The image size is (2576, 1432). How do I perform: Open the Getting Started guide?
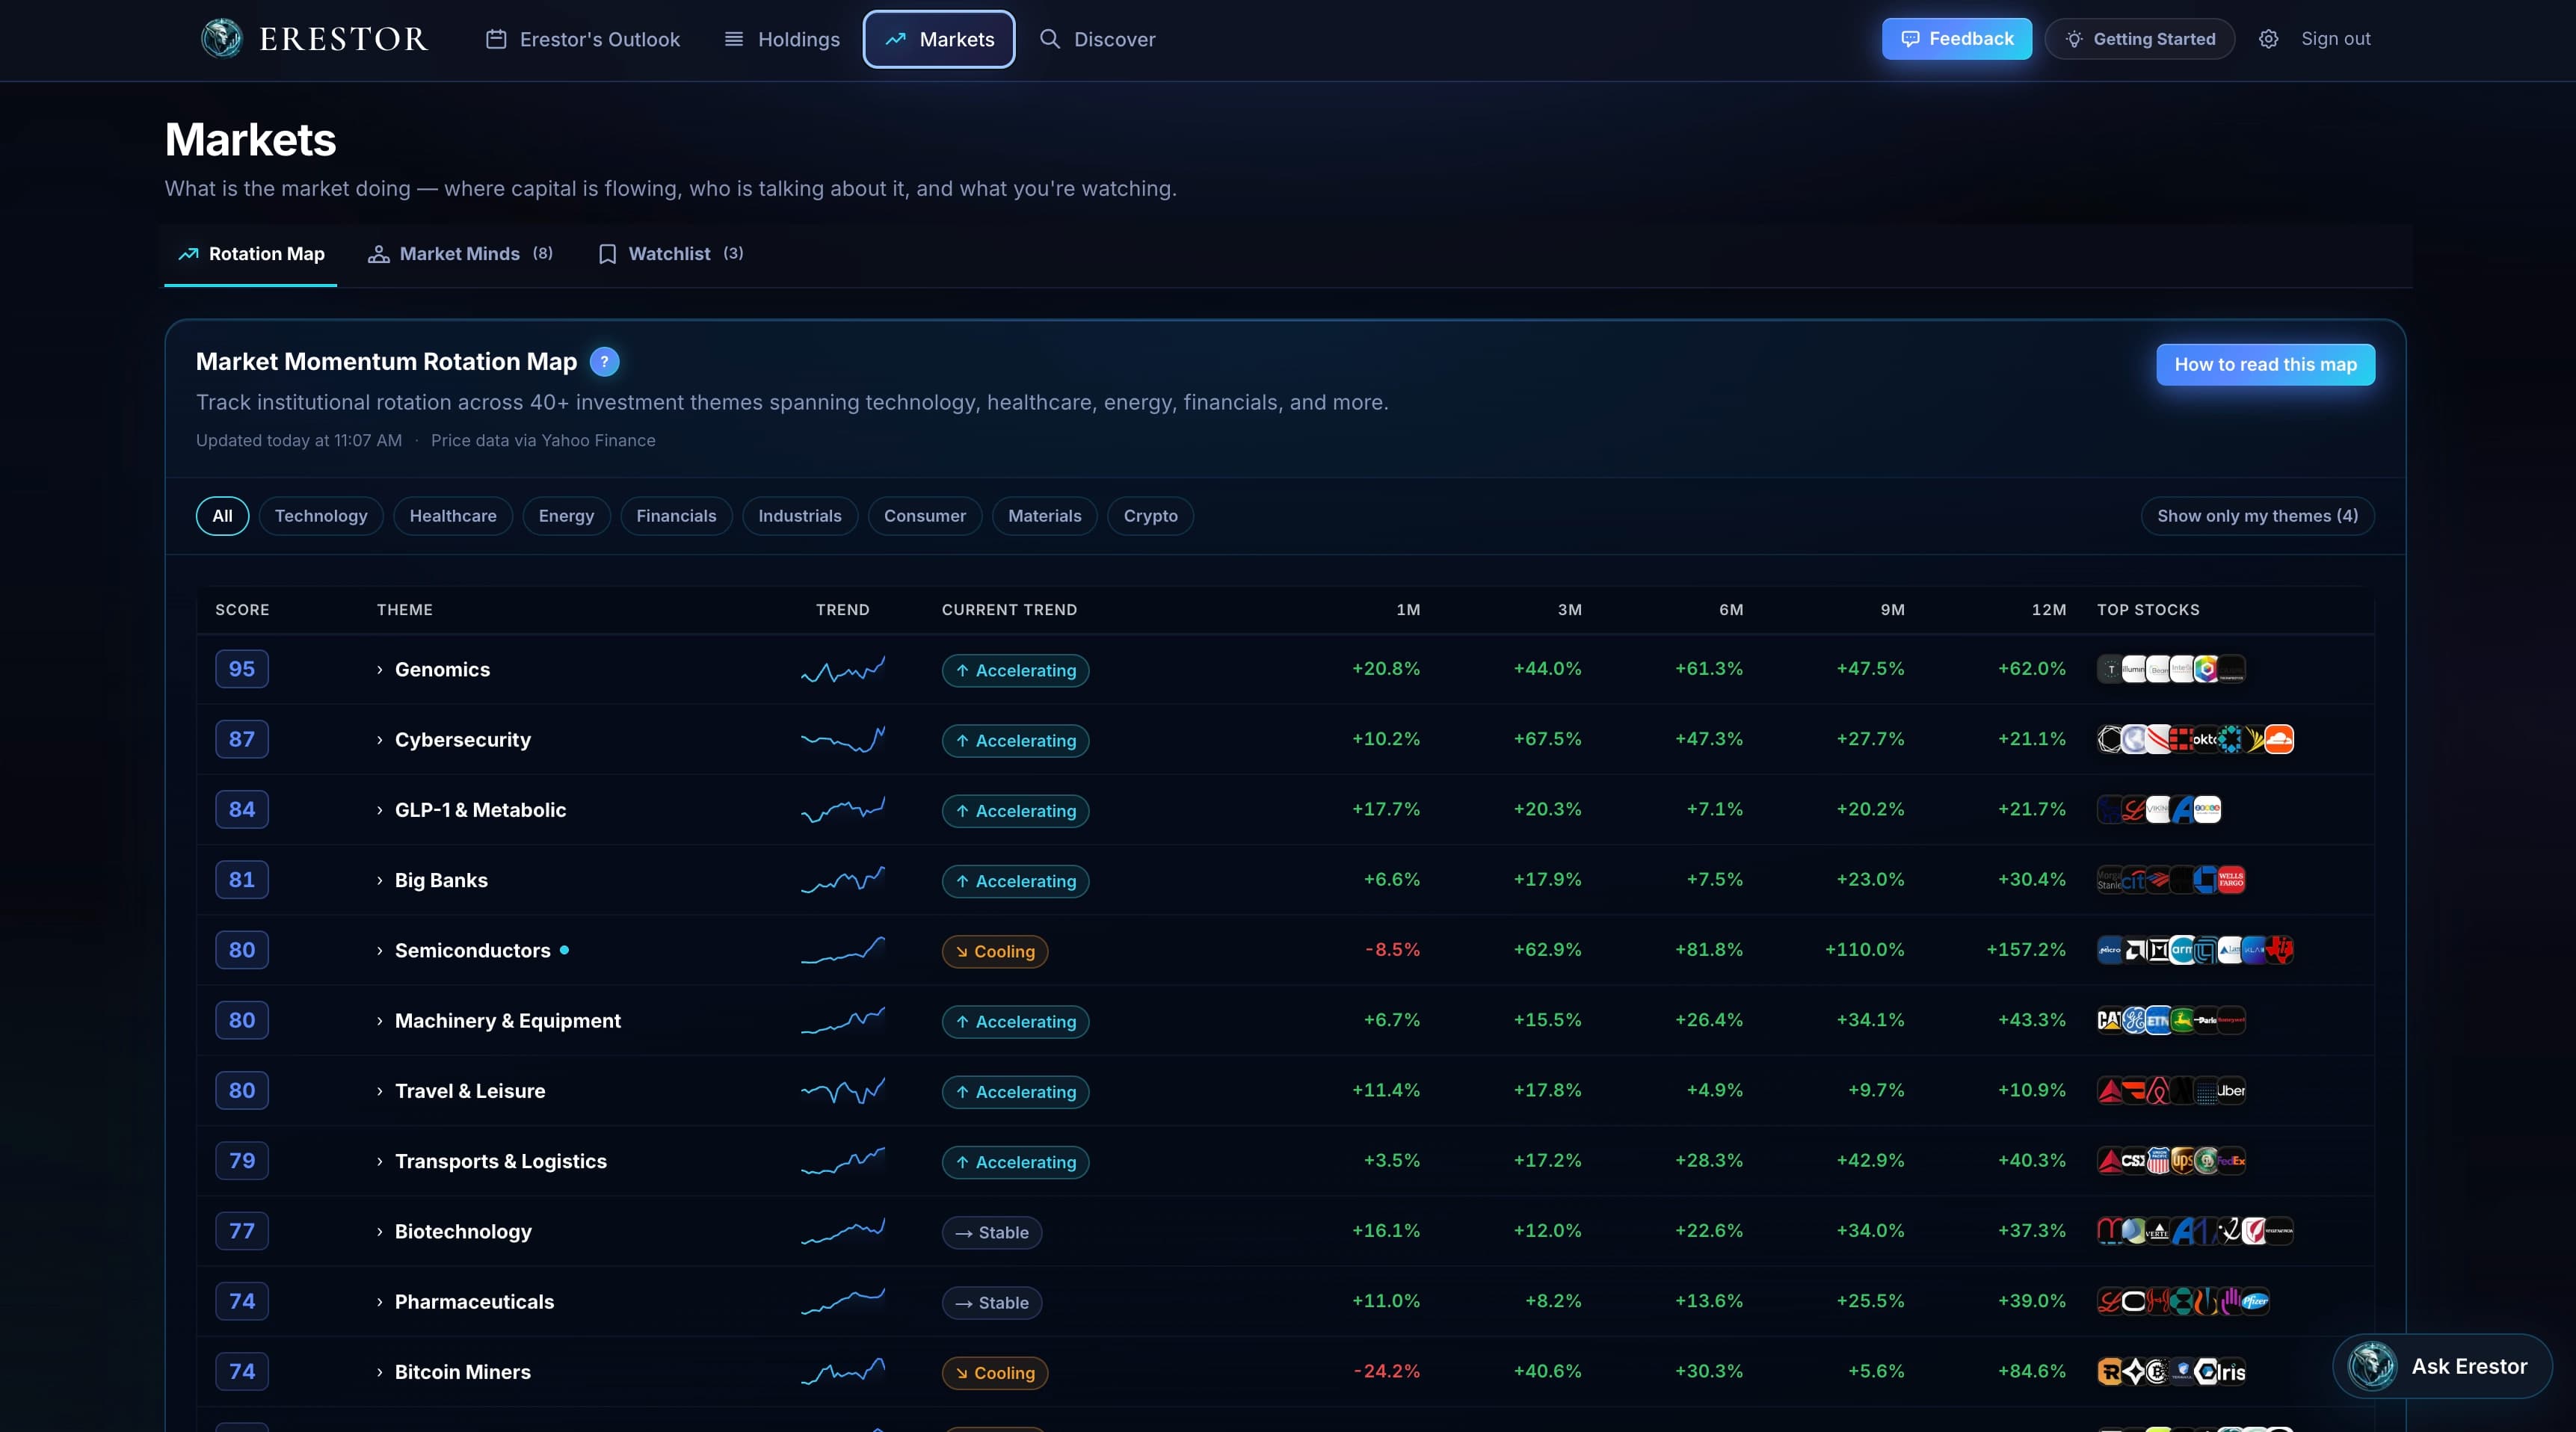2140,39
